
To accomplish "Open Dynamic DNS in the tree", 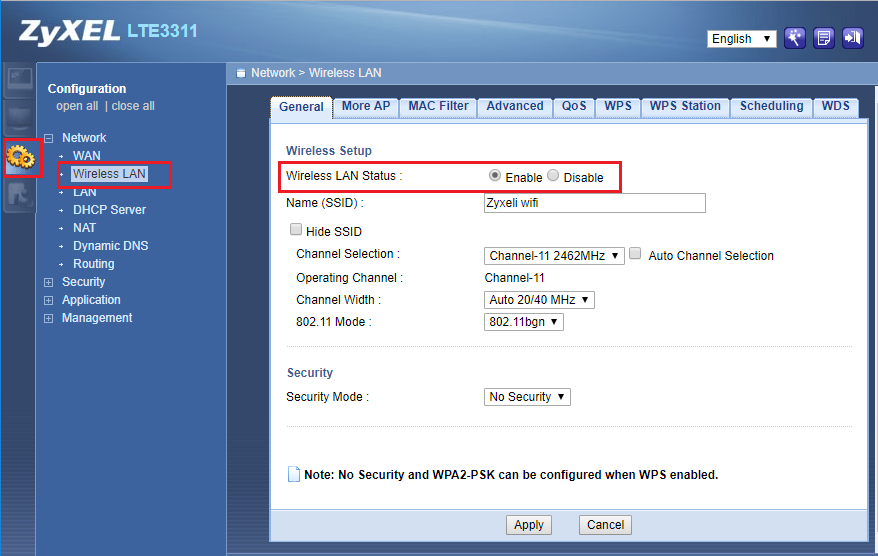I will click(x=110, y=246).
